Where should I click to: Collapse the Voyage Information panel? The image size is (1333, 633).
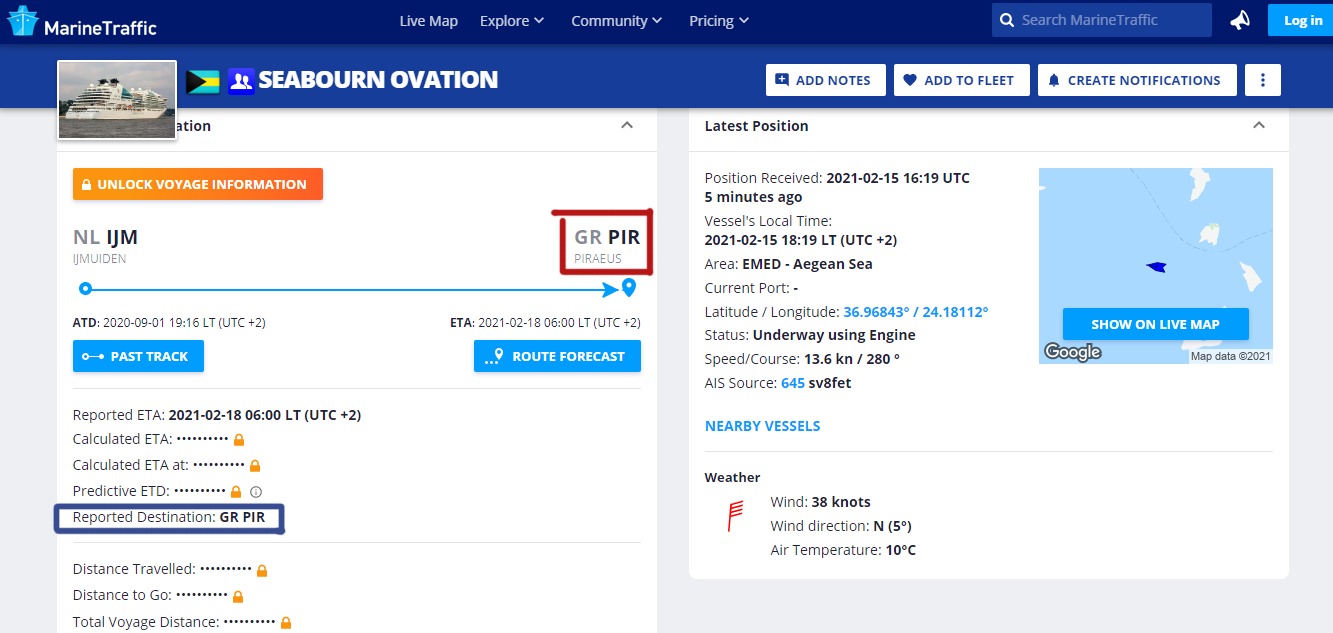(x=627, y=125)
